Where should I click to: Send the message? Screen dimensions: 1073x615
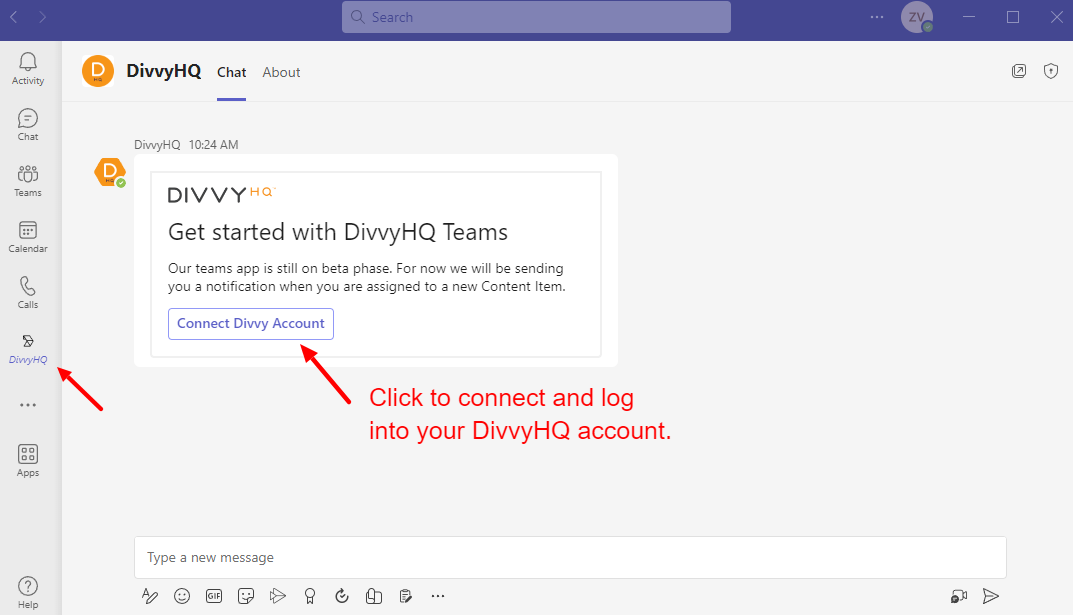coord(990,597)
